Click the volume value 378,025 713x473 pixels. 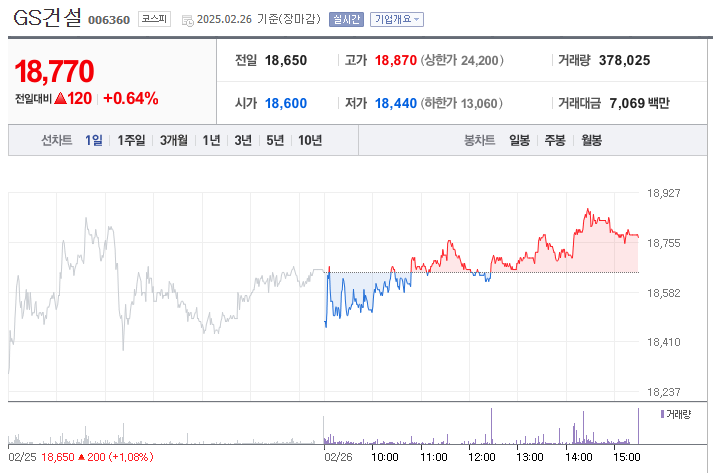[x=624, y=60]
